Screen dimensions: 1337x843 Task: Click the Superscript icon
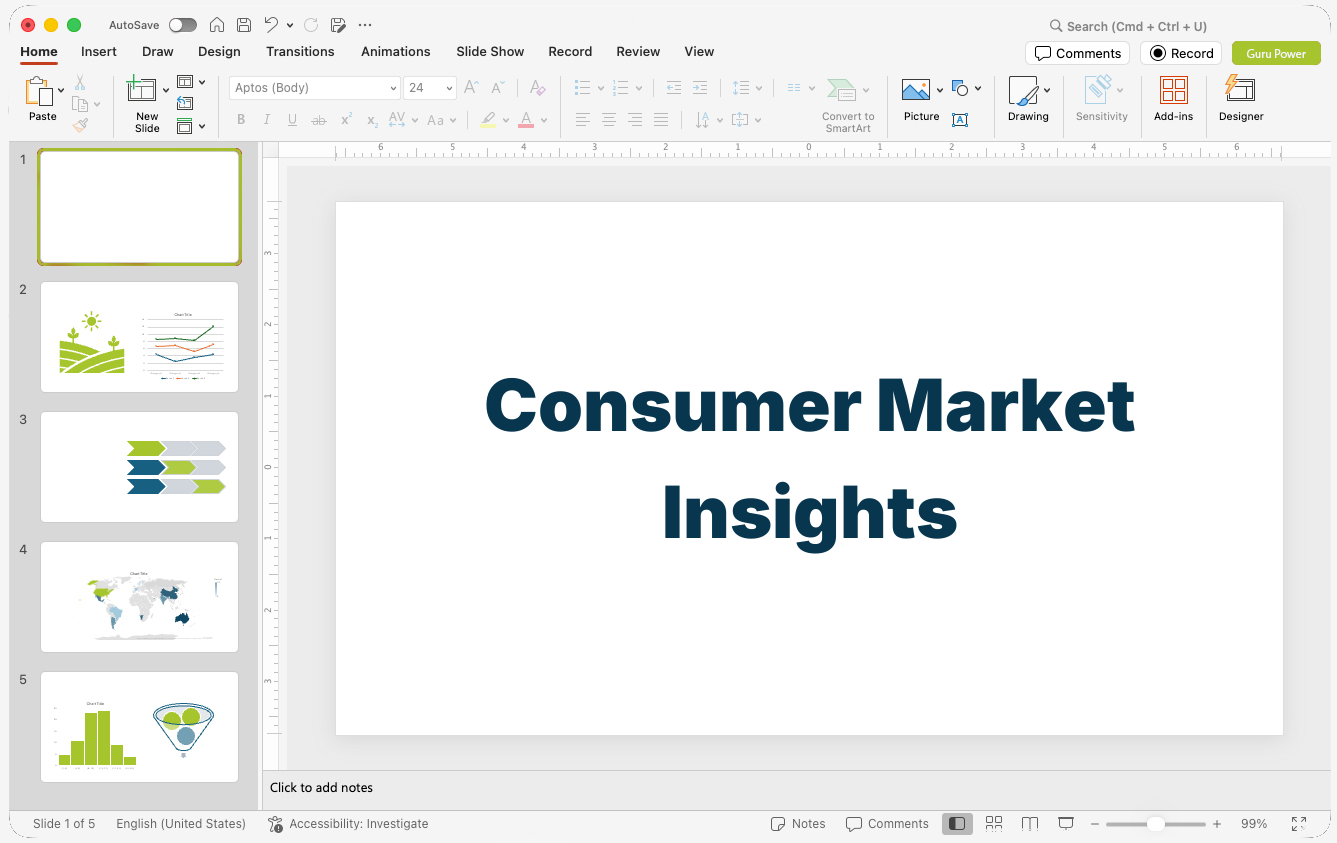click(346, 120)
